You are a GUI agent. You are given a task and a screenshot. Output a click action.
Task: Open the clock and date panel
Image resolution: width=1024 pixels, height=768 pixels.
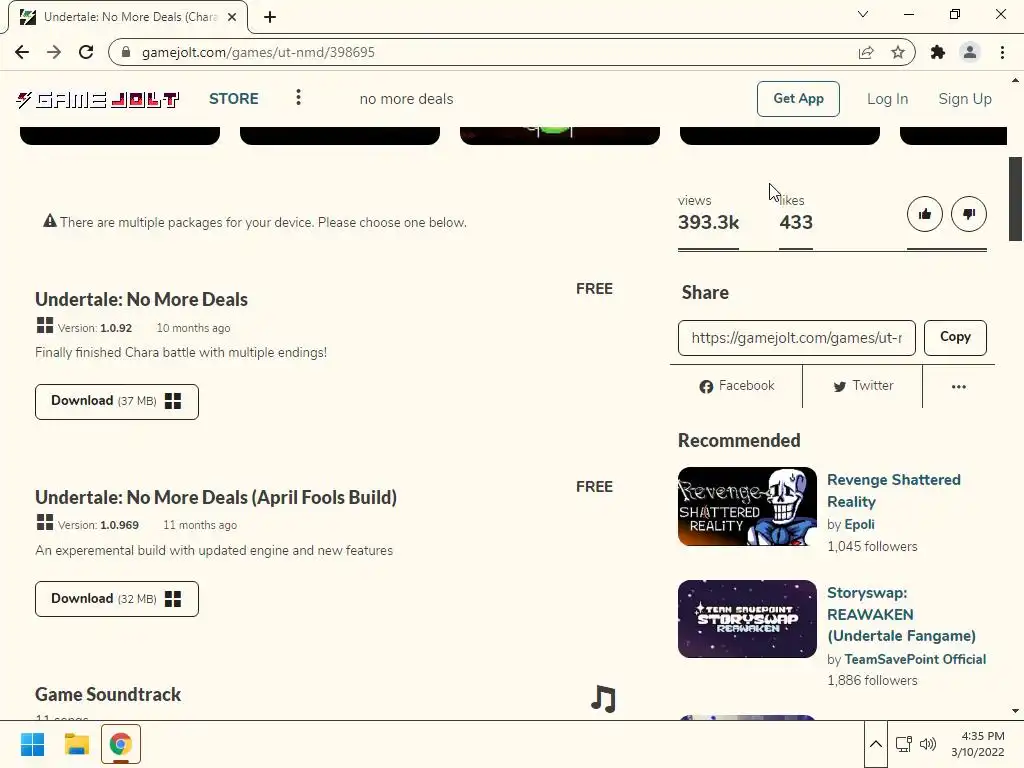978,744
